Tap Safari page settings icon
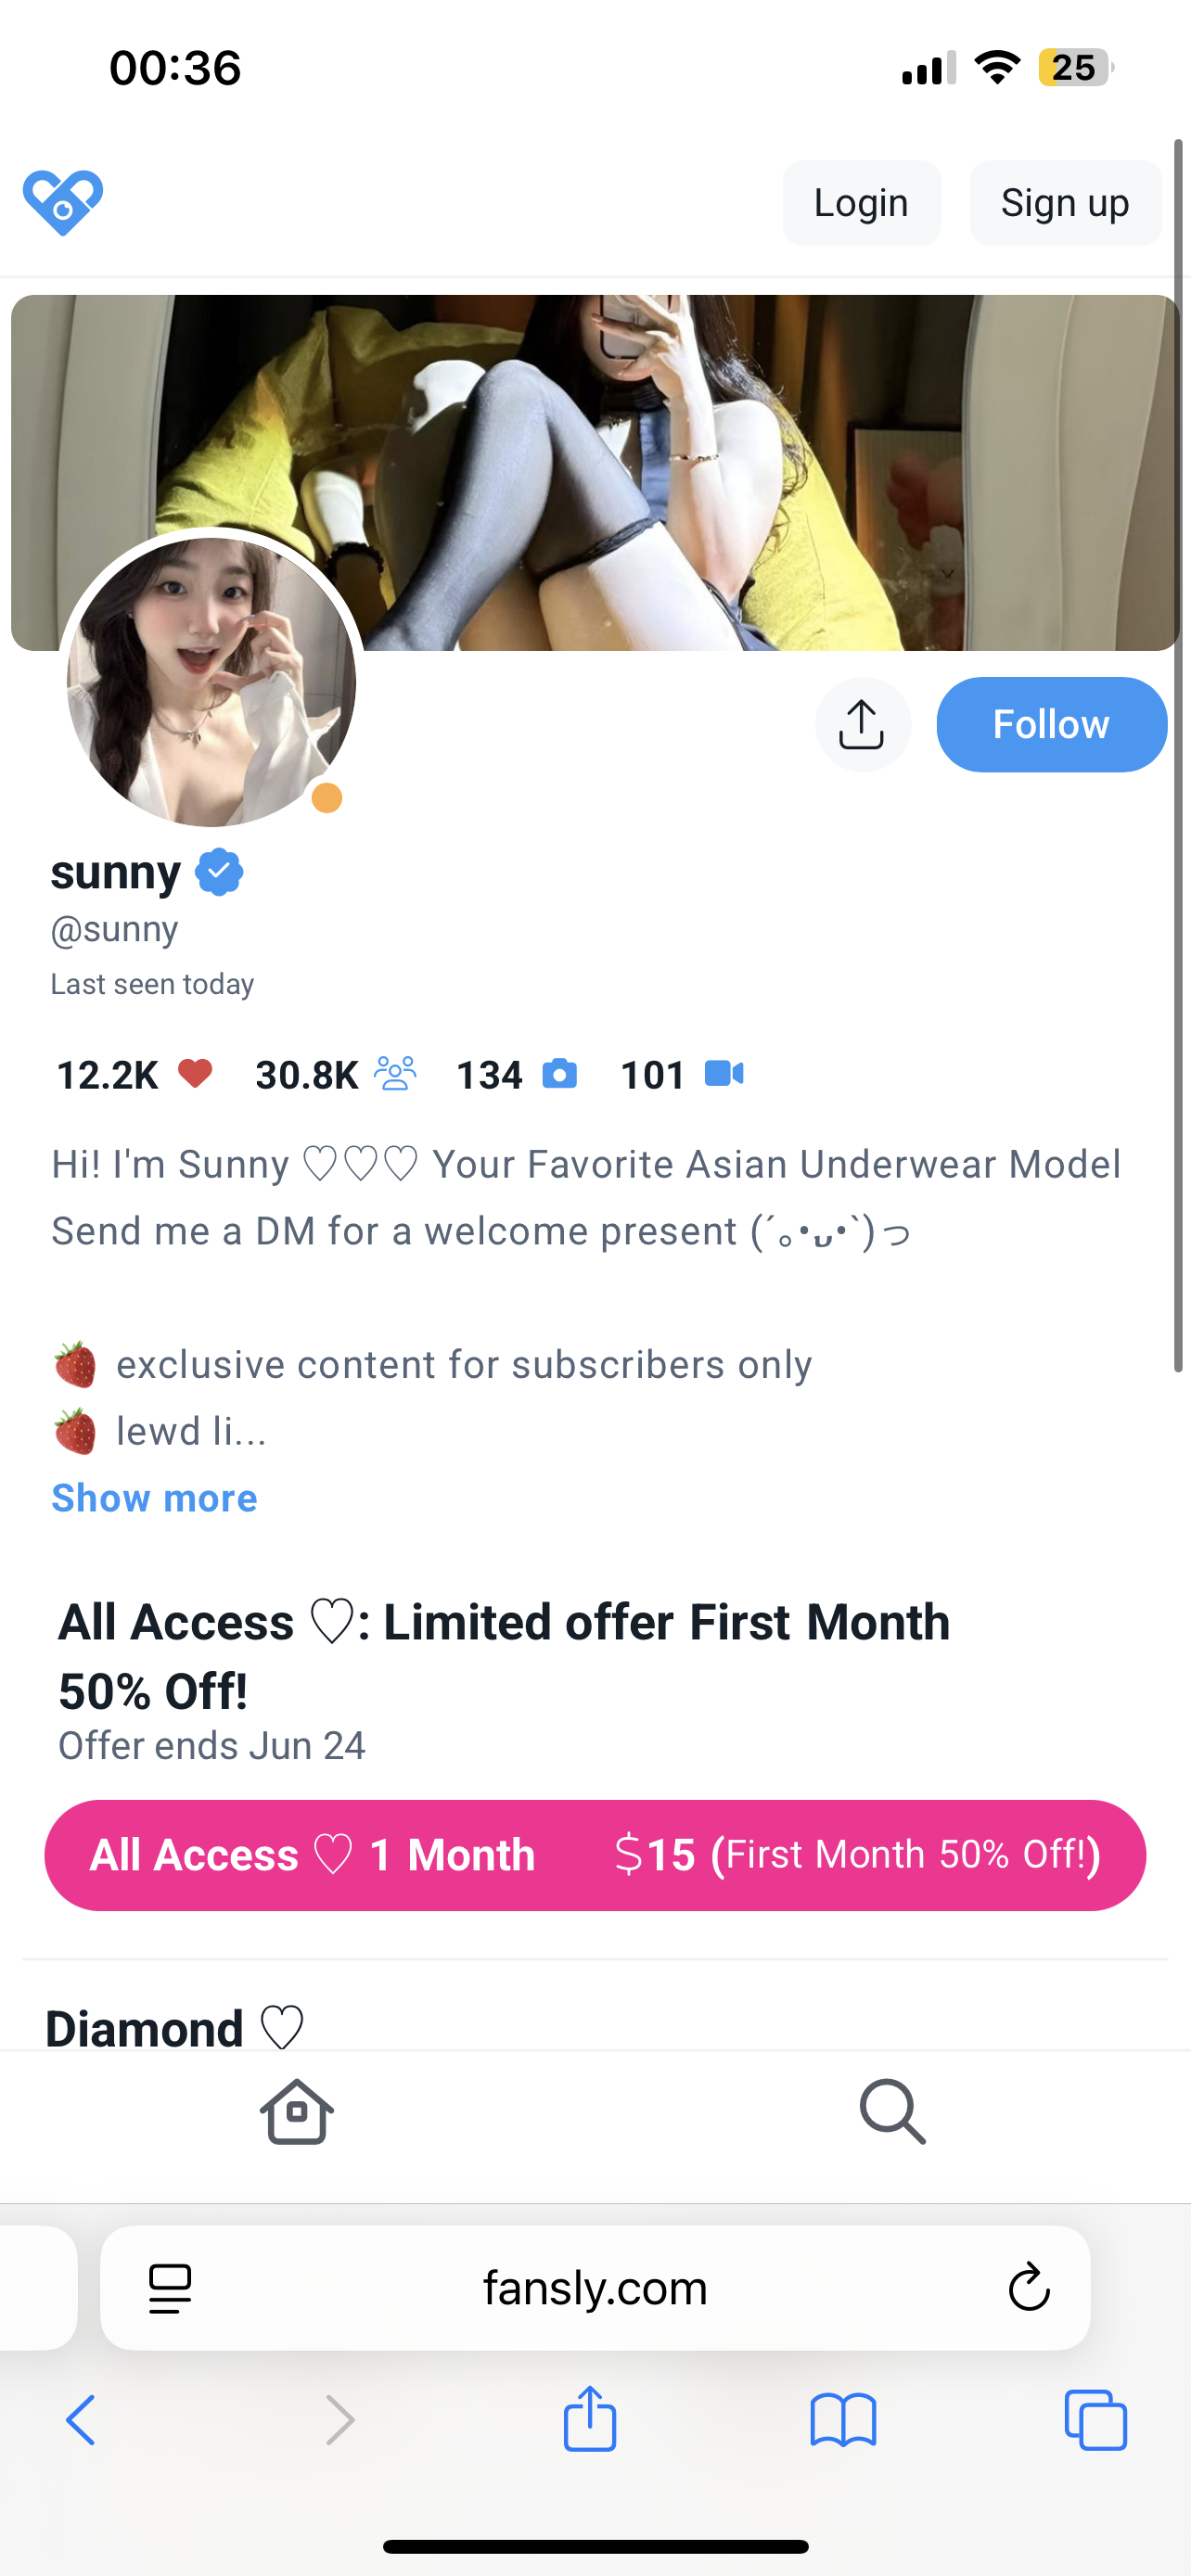1191x2576 pixels. click(170, 2288)
